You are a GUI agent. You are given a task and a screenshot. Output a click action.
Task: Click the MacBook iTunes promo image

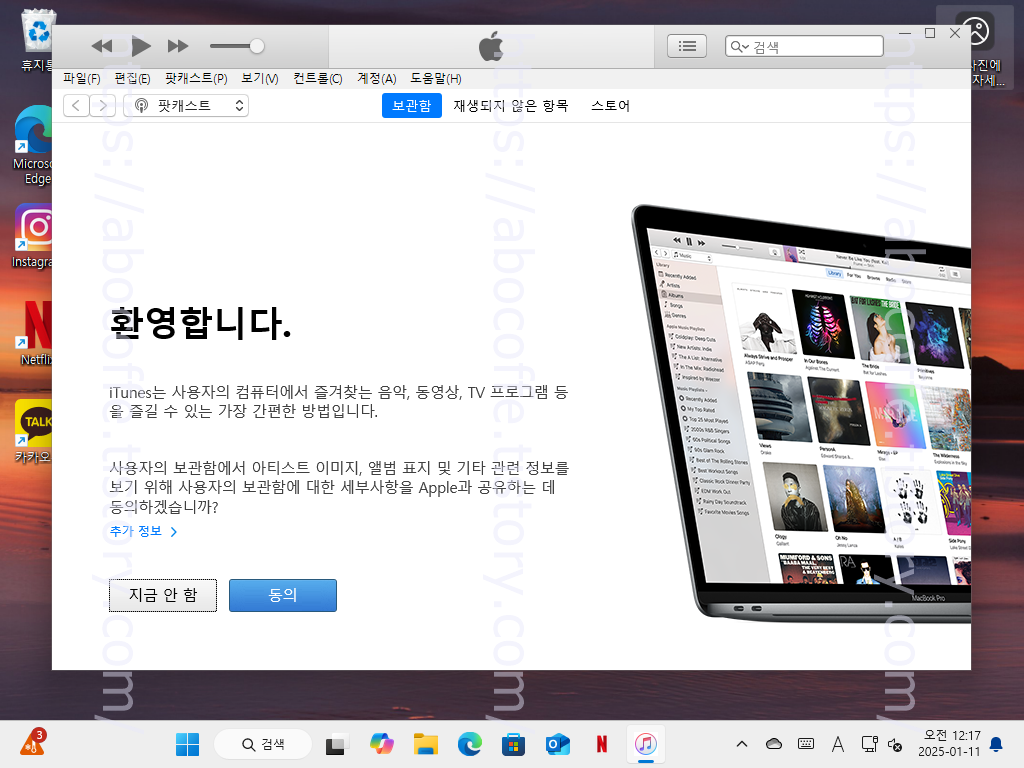[x=801, y=413]
